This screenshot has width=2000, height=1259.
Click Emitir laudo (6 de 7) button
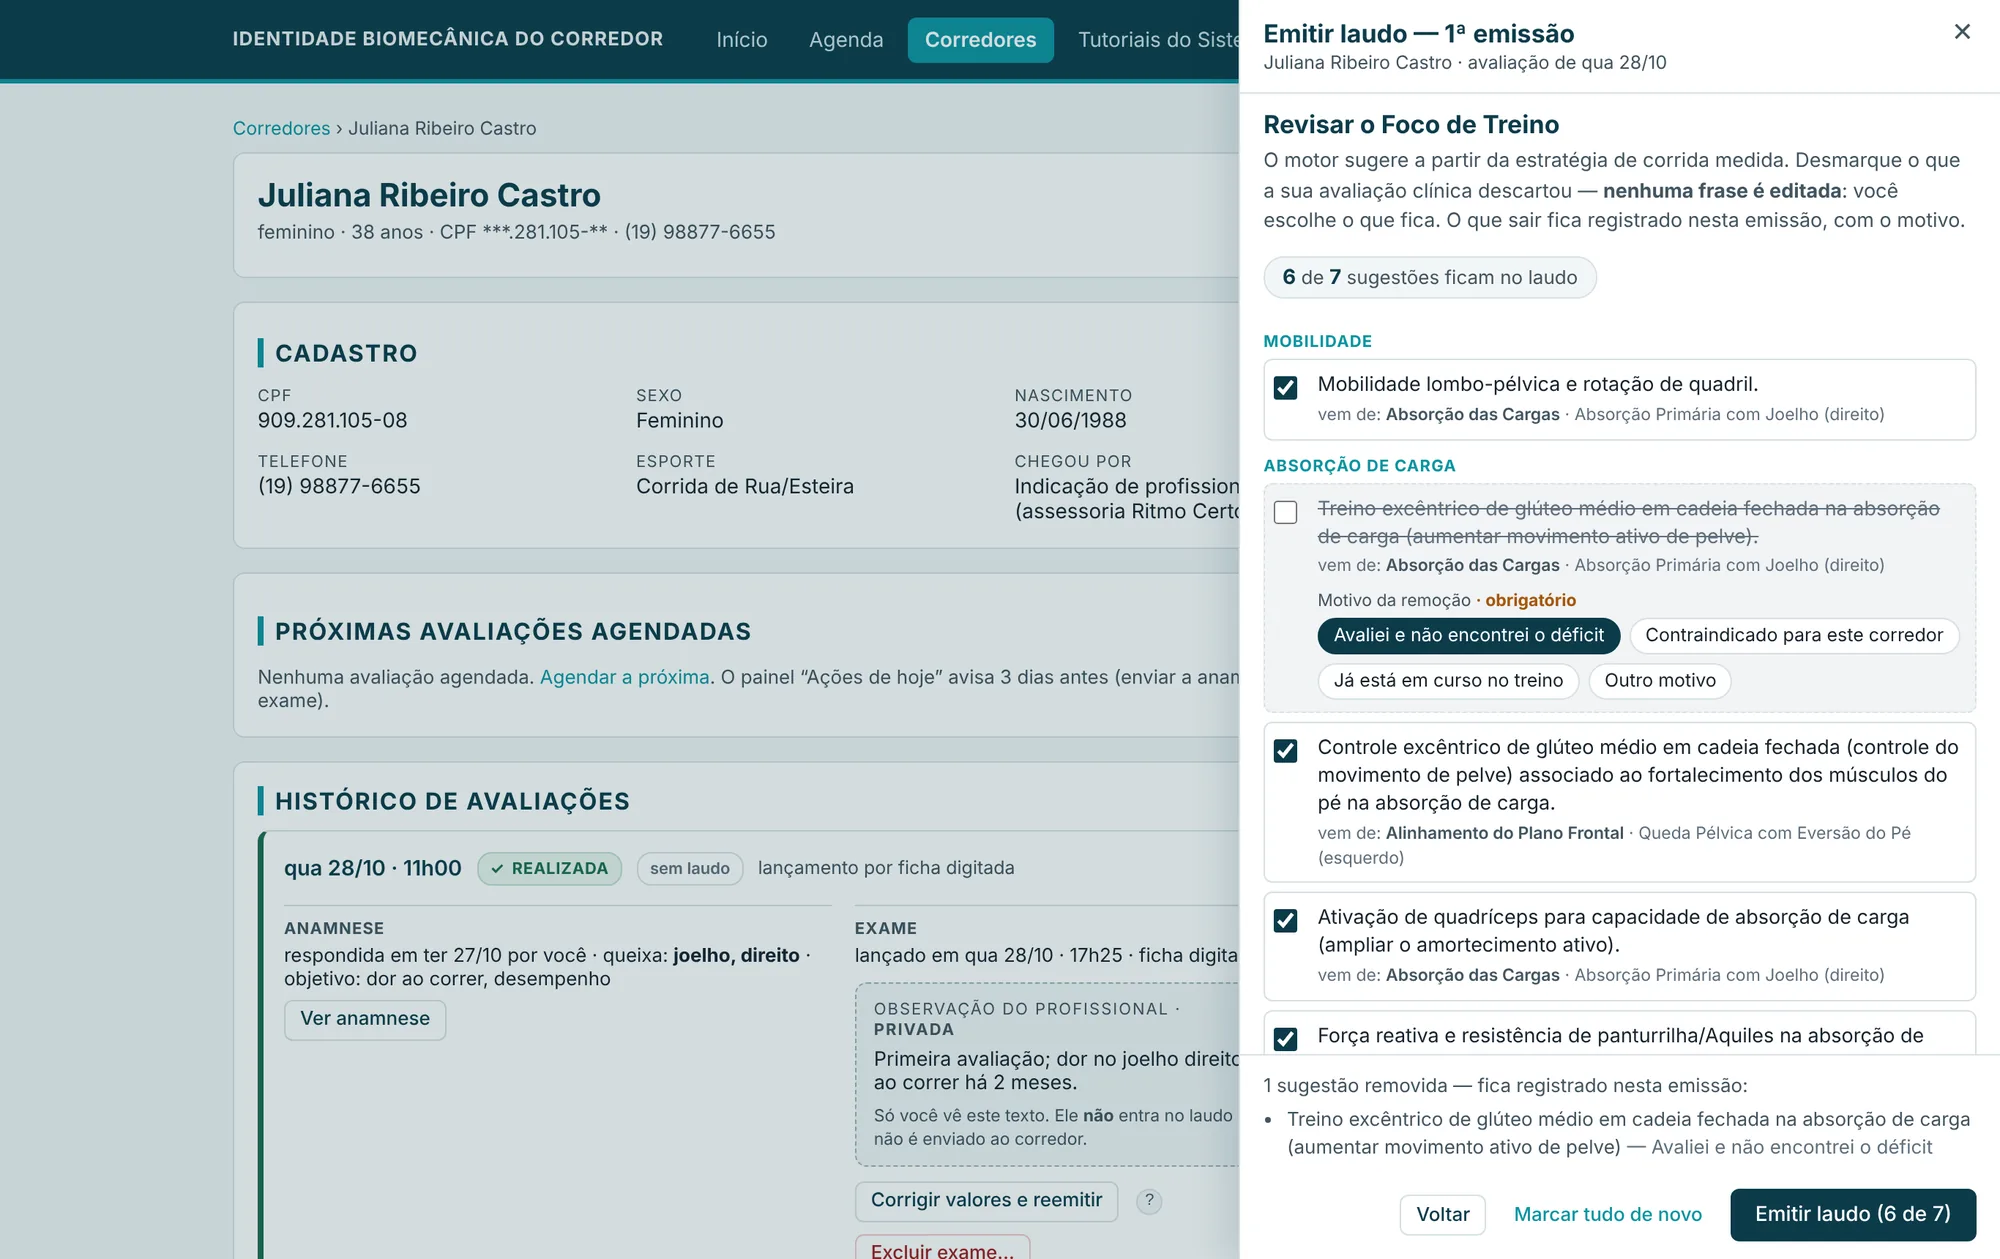[1853, 1214]
